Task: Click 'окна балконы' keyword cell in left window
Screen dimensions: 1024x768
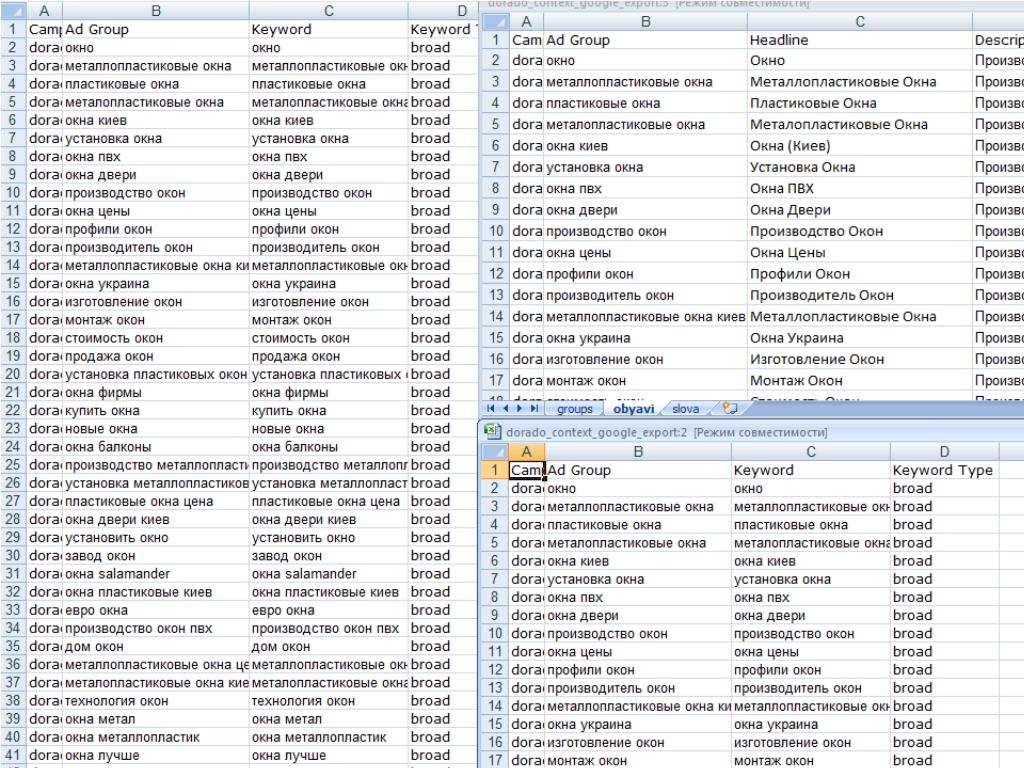Action: click(x=328, y=447)
